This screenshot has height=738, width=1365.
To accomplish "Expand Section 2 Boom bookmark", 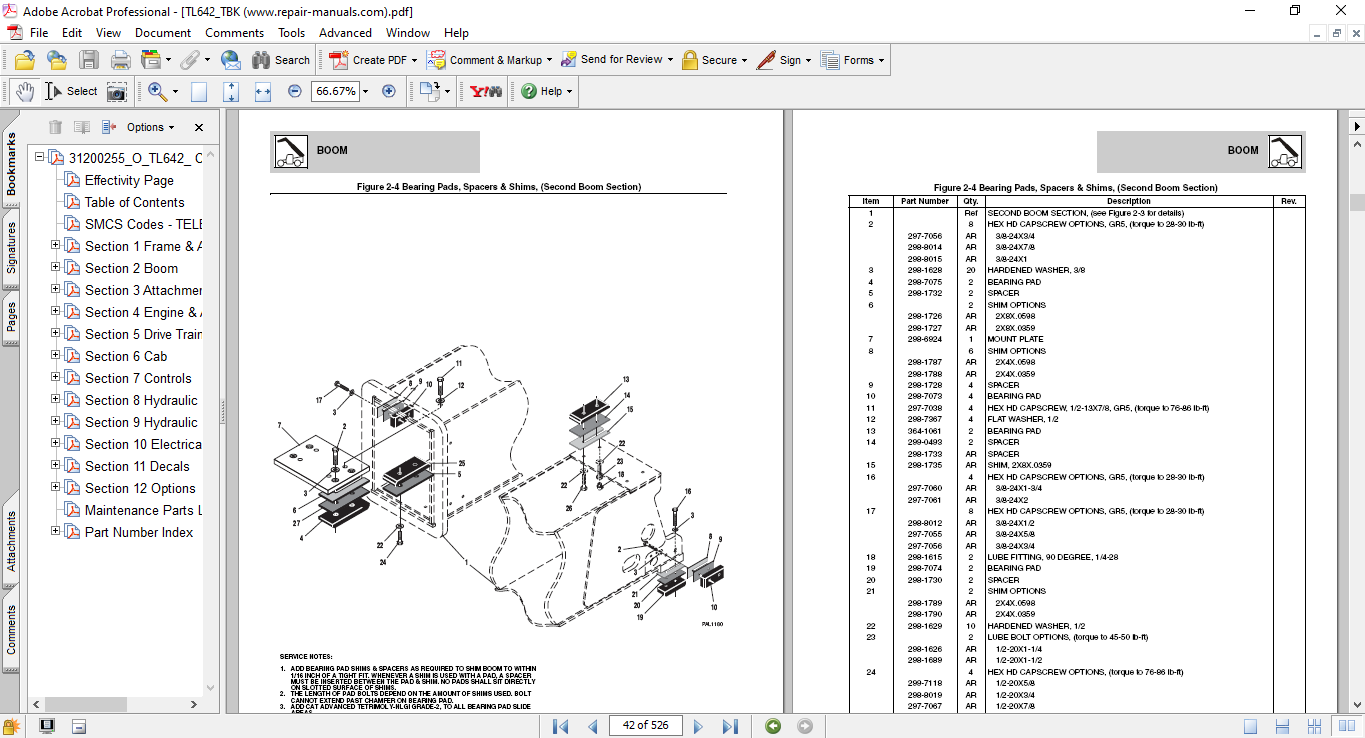I will click(56, 268).
